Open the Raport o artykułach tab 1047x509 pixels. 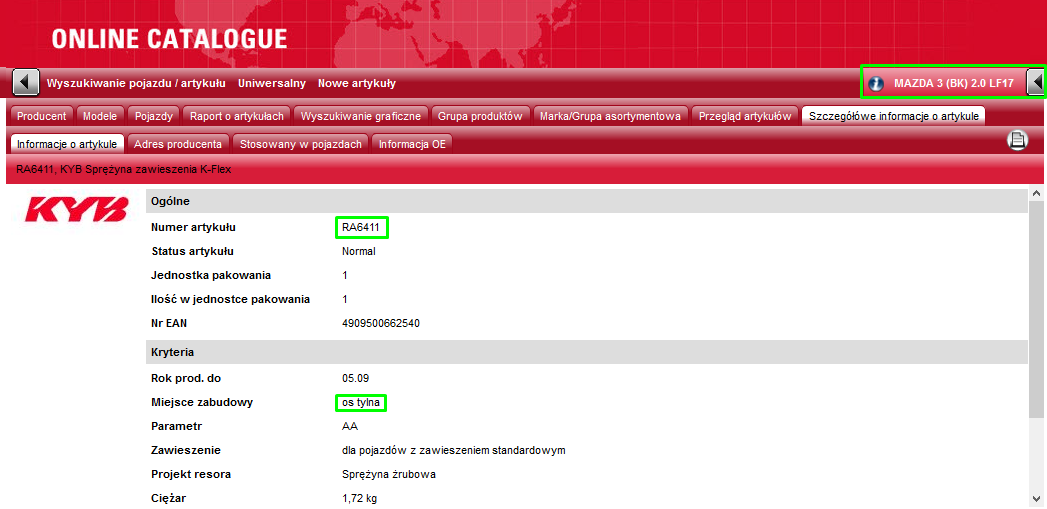click(x=238, y=116)
